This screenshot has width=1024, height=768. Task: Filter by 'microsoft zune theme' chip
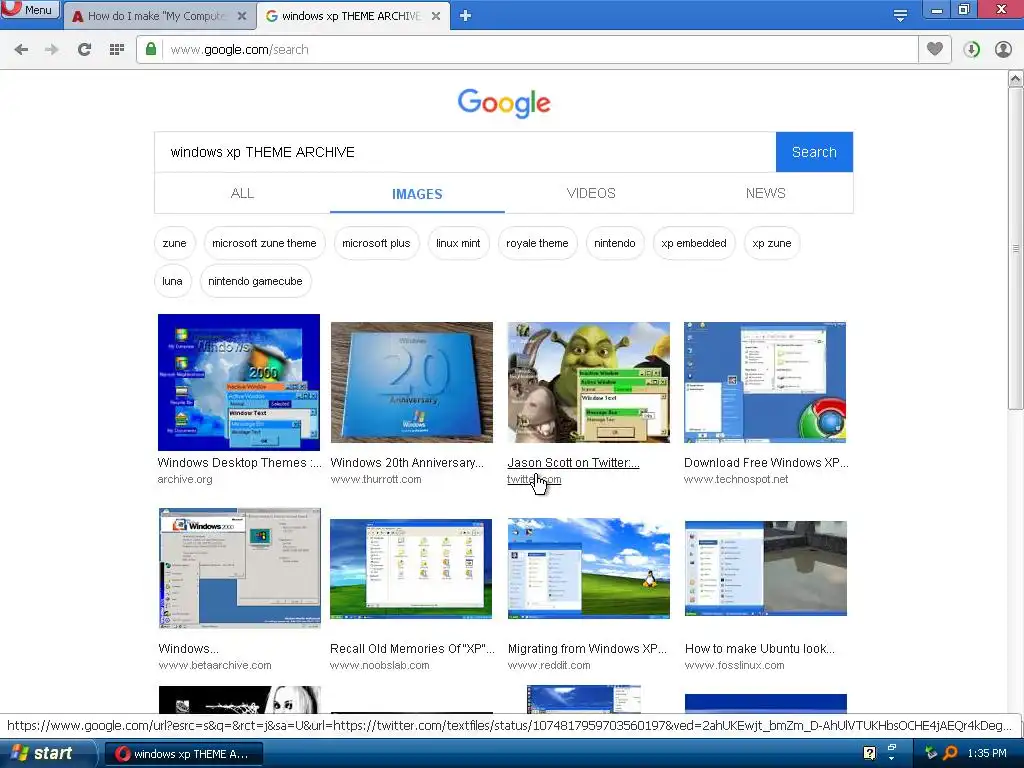264,243
